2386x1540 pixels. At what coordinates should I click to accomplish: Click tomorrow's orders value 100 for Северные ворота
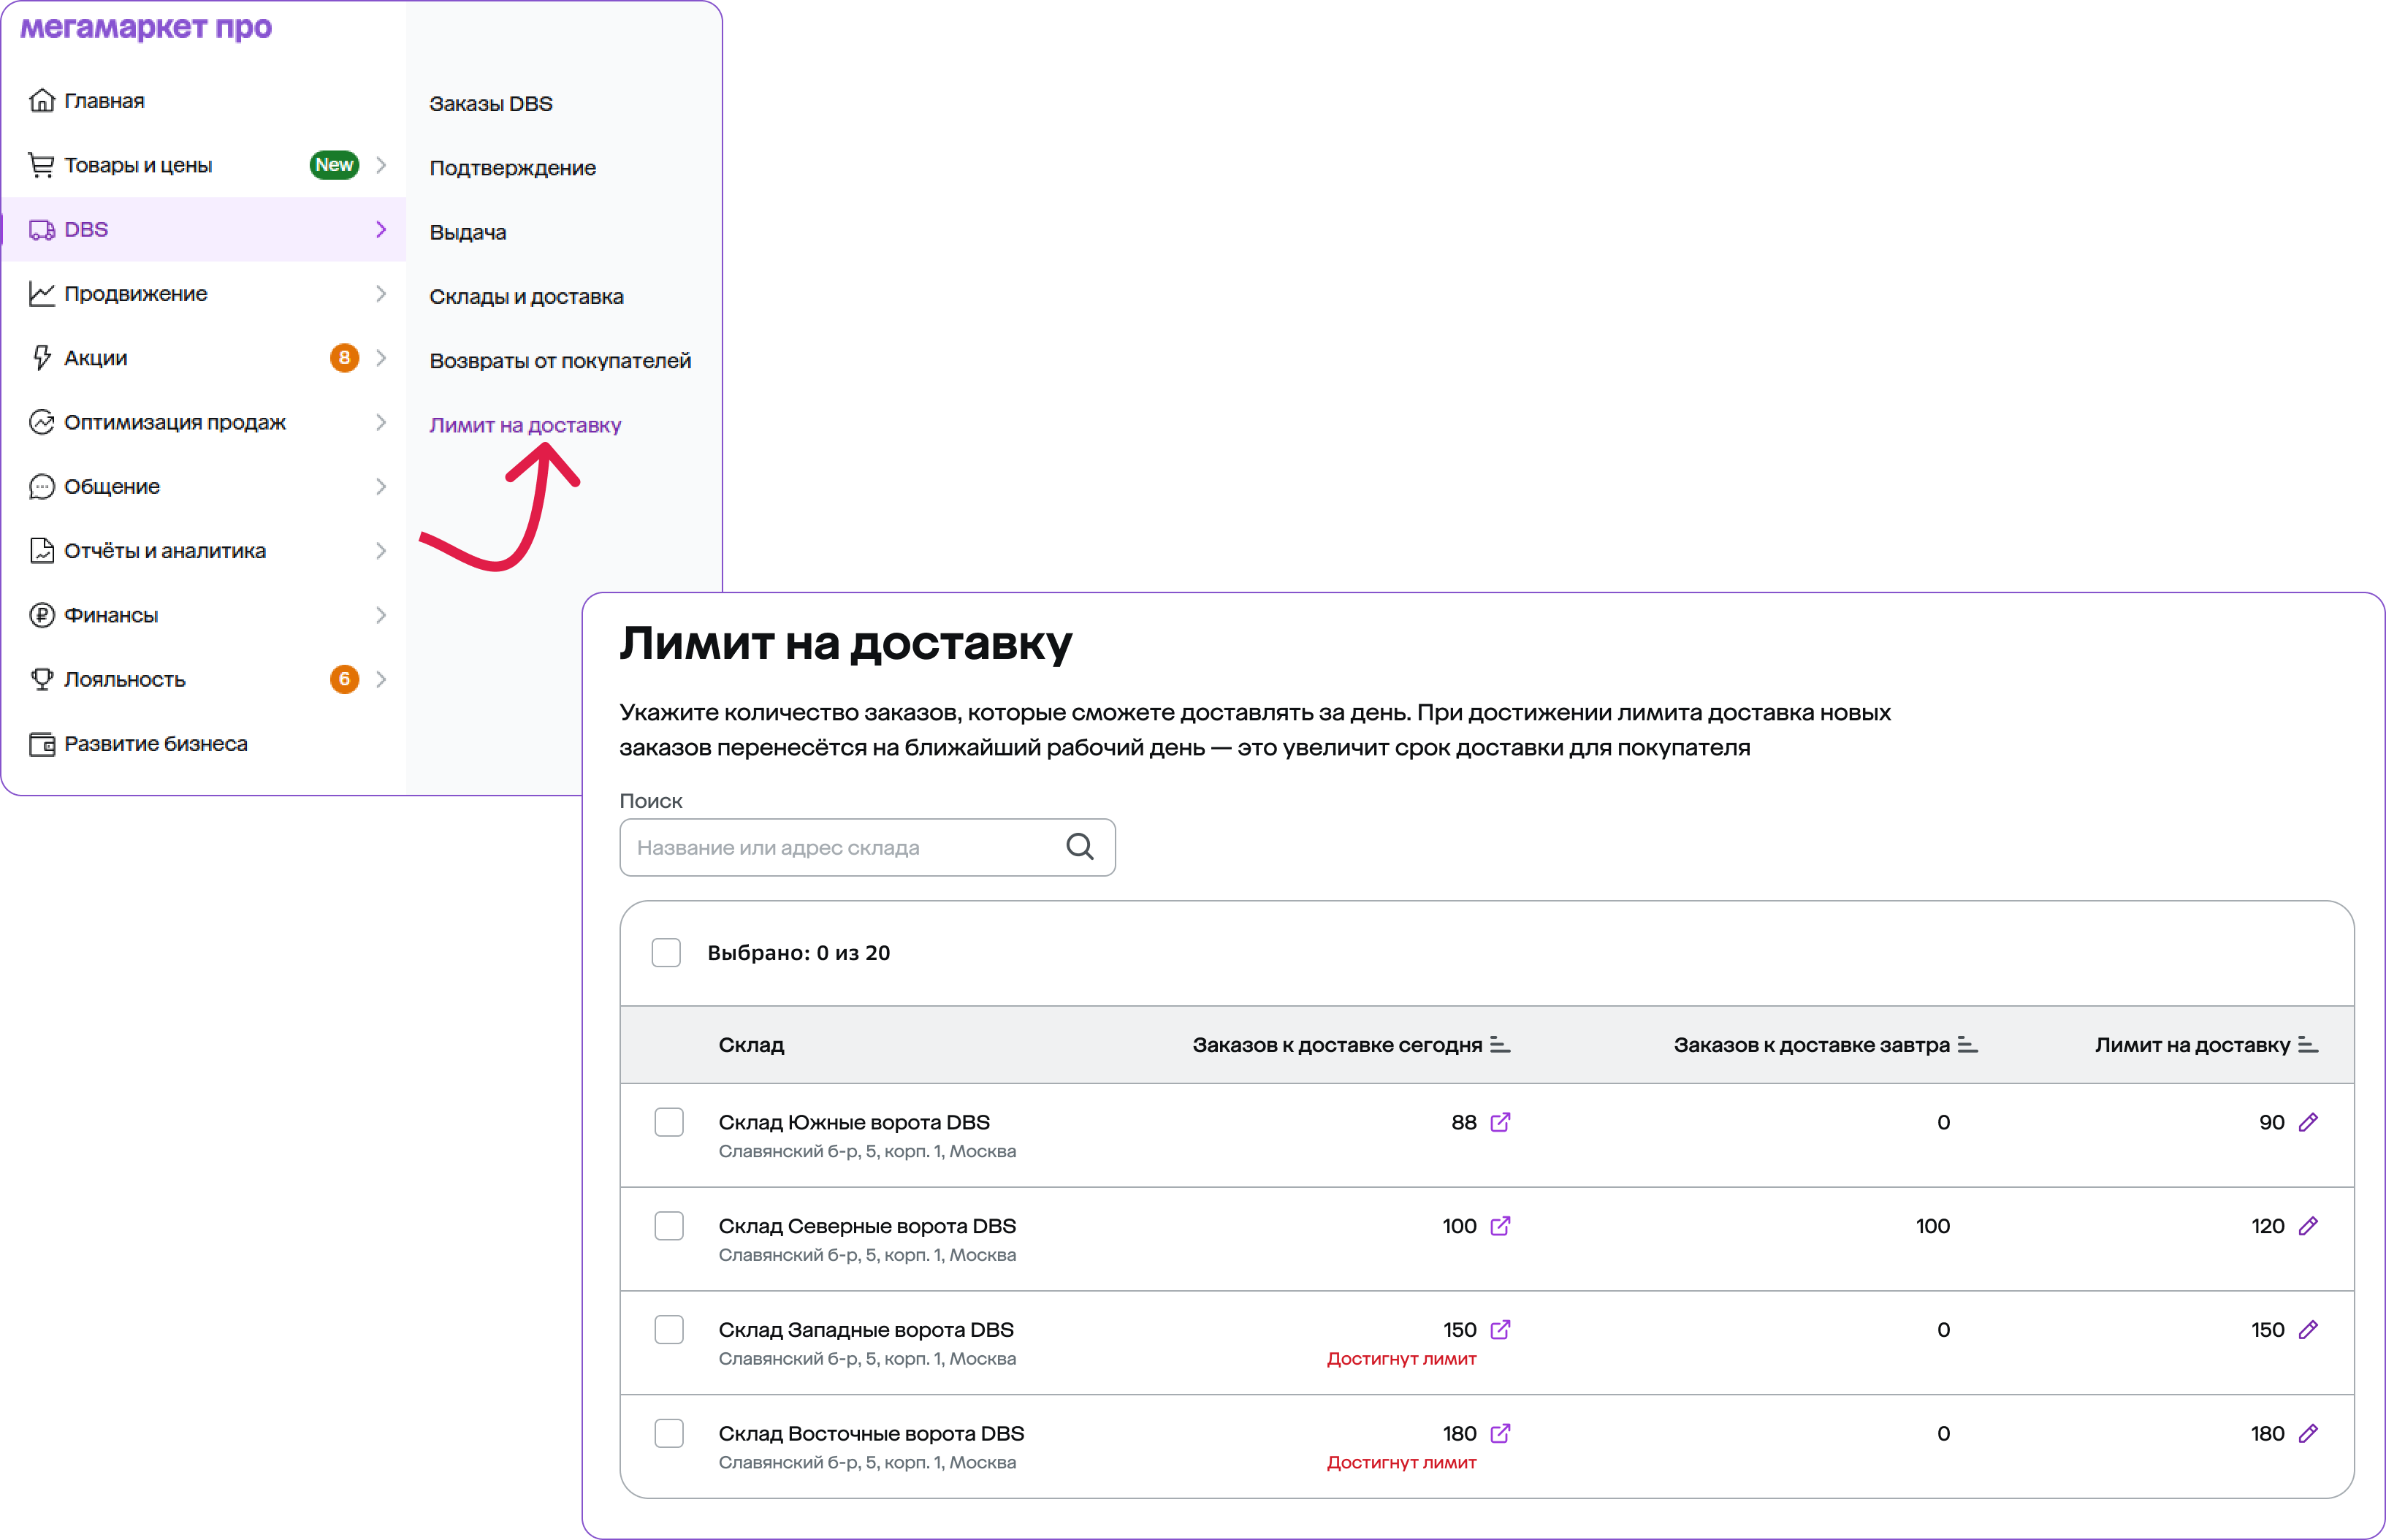click(1932, 1226)
